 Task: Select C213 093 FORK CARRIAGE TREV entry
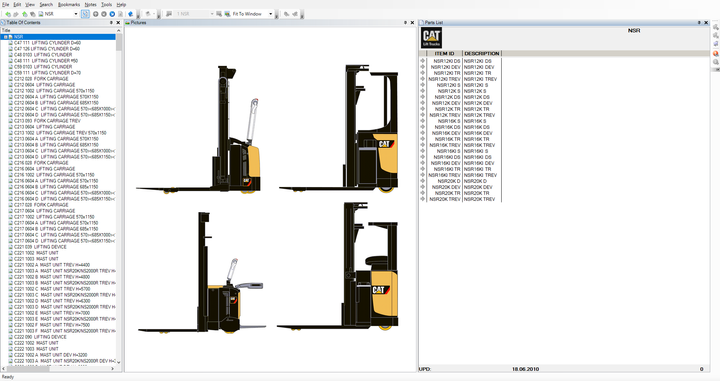click(x=47, y=121)
